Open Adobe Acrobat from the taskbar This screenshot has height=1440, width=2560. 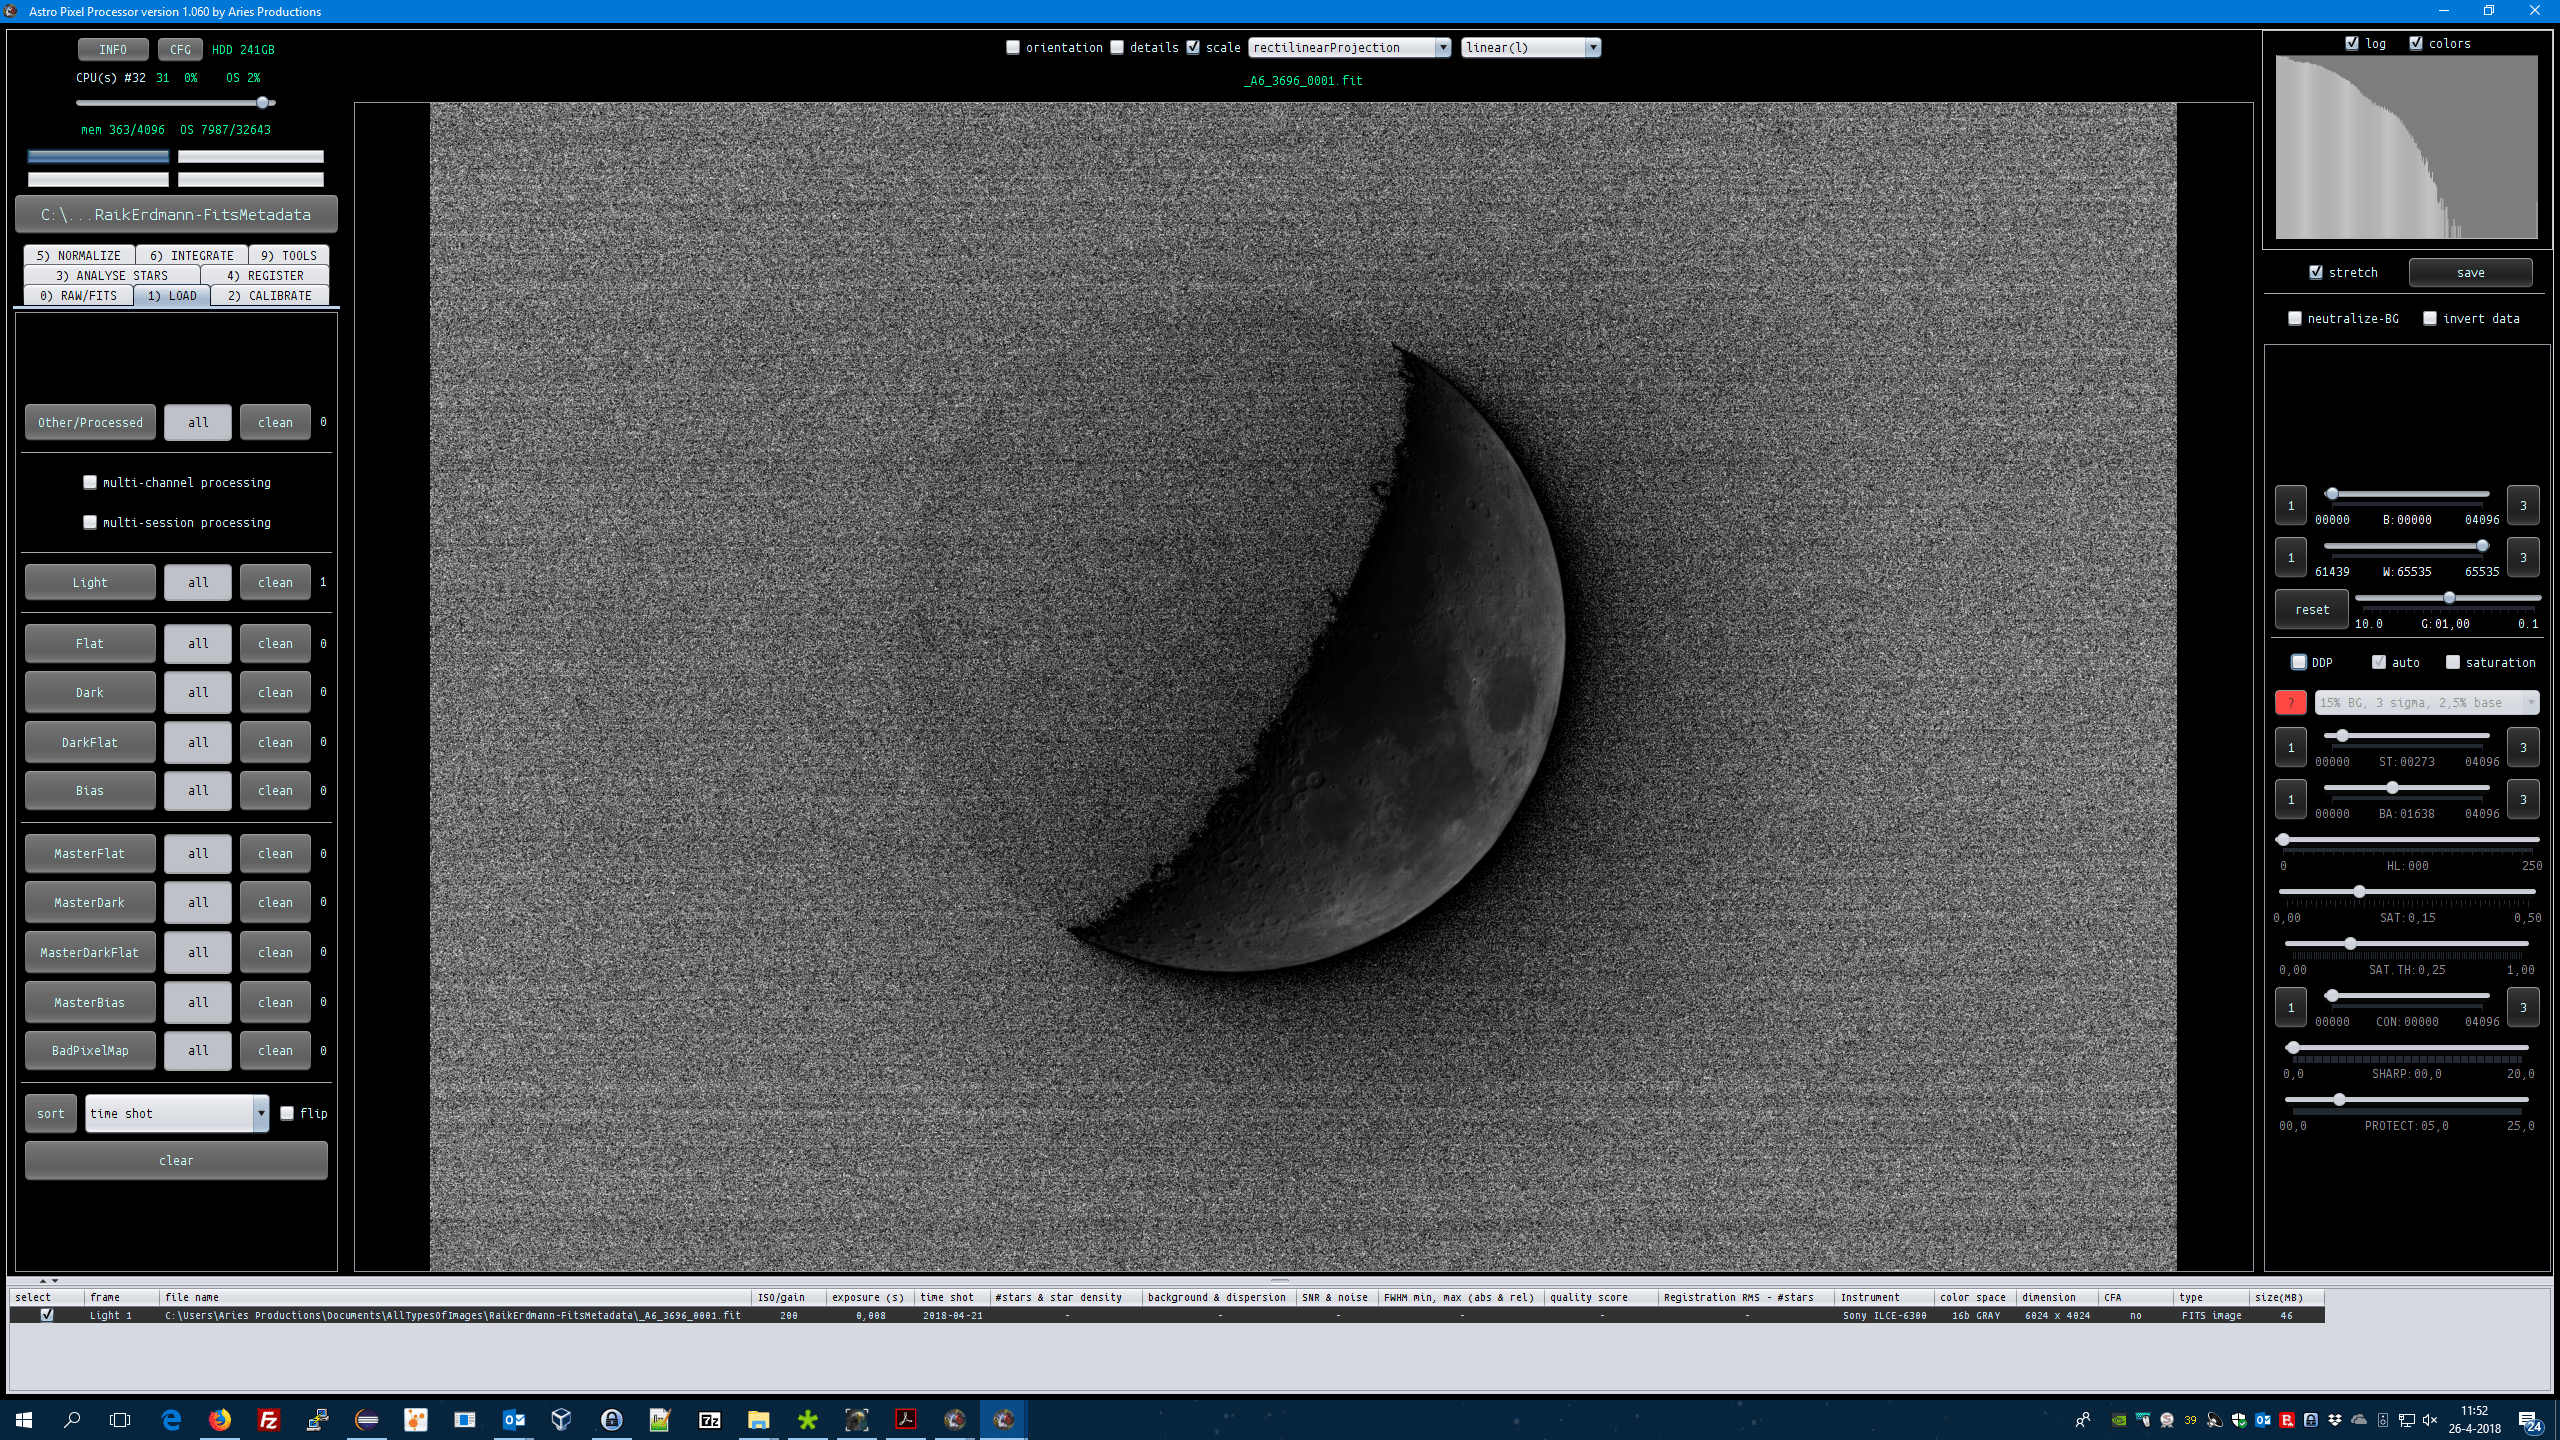click(x=905, y=1419)
